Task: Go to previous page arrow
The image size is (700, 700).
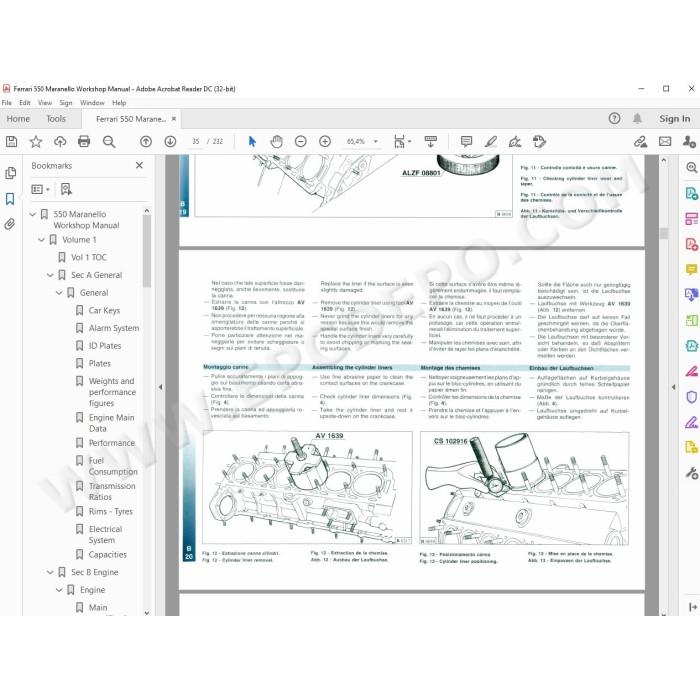Action: point(146,142)
